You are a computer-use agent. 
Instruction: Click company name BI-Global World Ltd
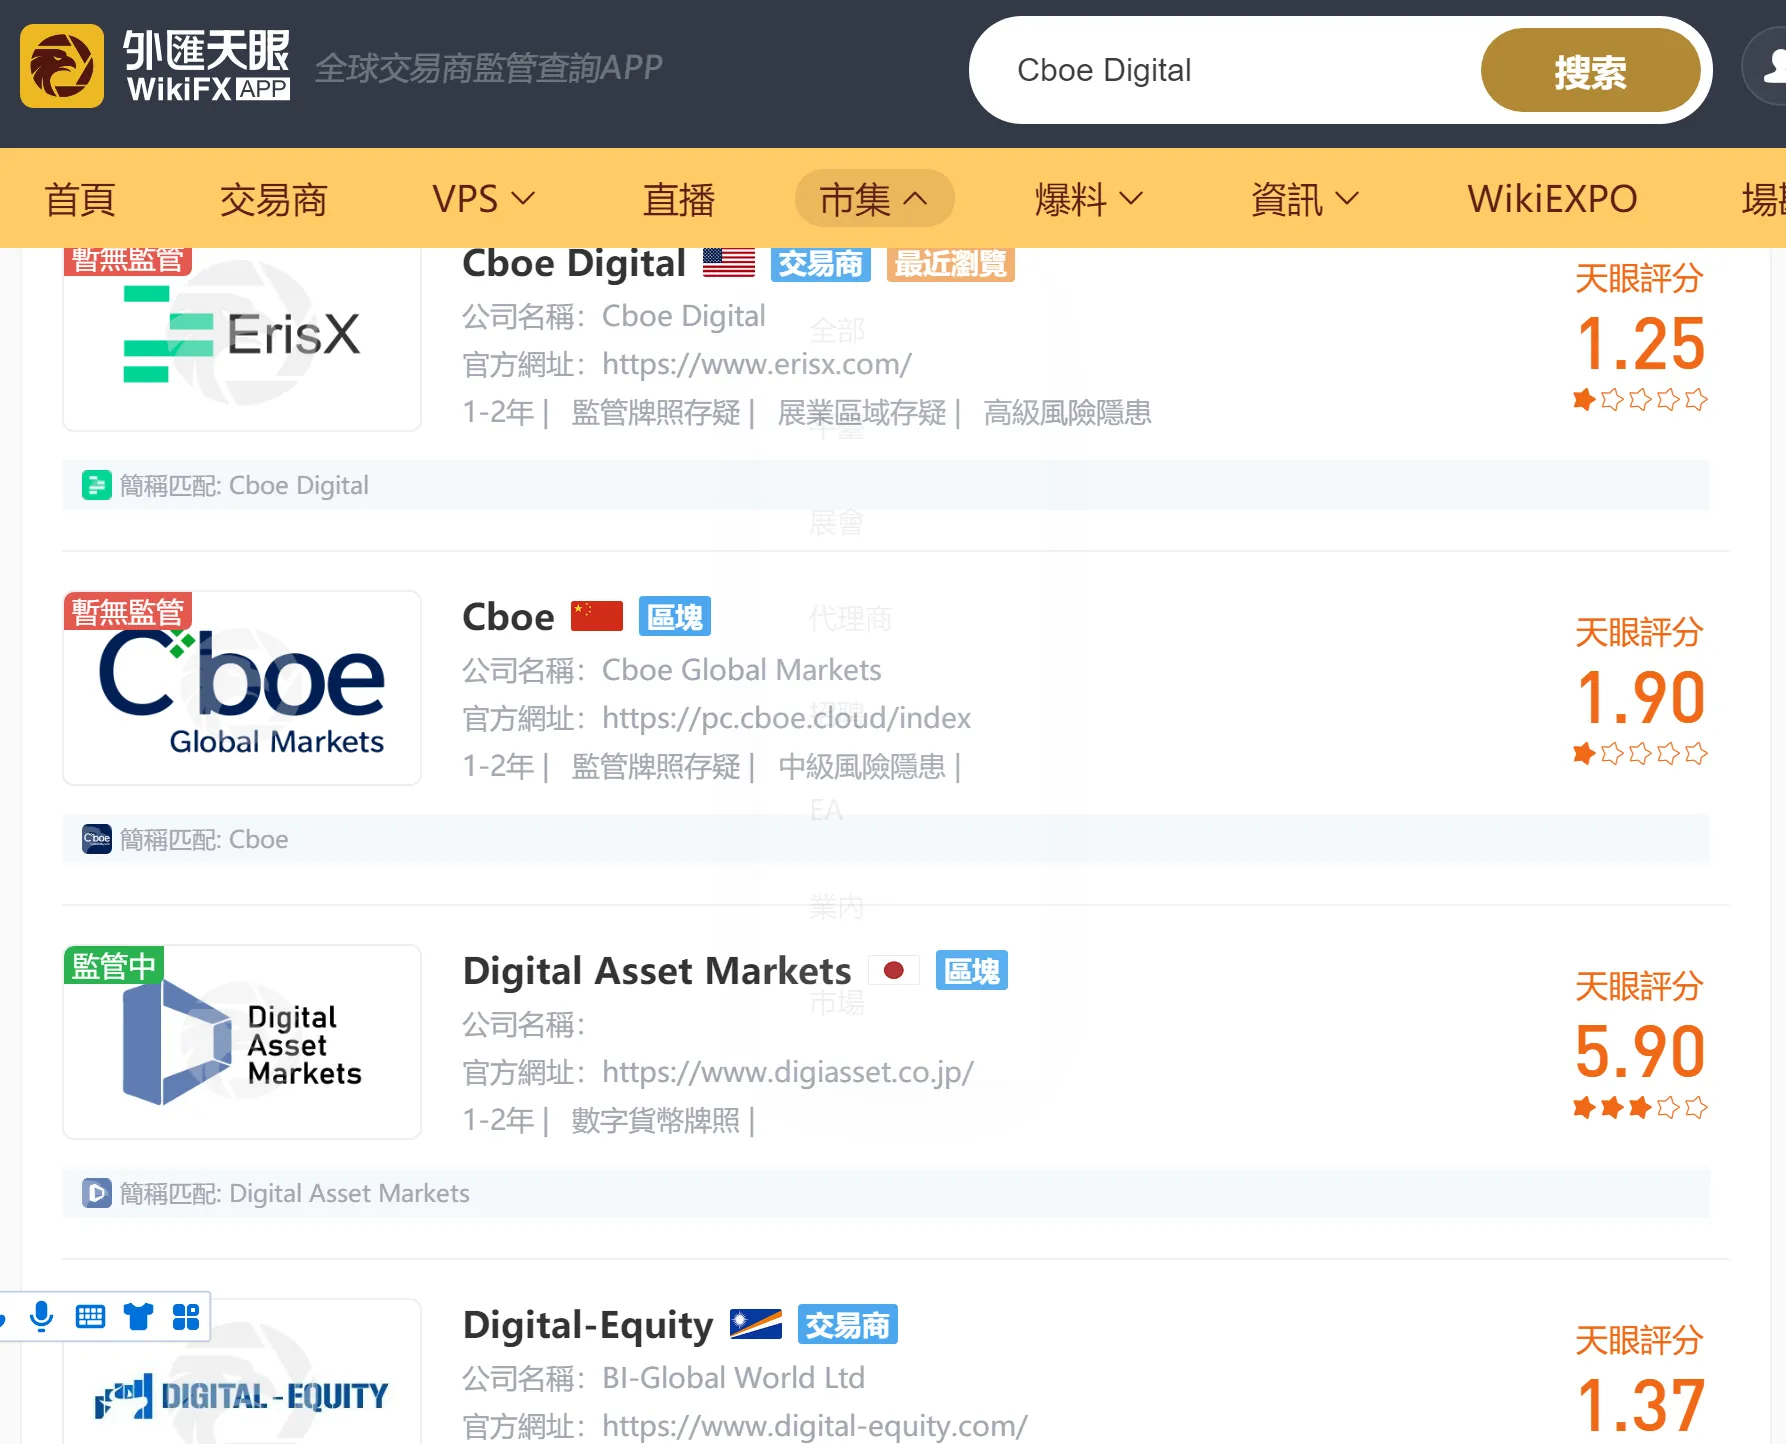pyautogui.click(x=733, y=1377)
